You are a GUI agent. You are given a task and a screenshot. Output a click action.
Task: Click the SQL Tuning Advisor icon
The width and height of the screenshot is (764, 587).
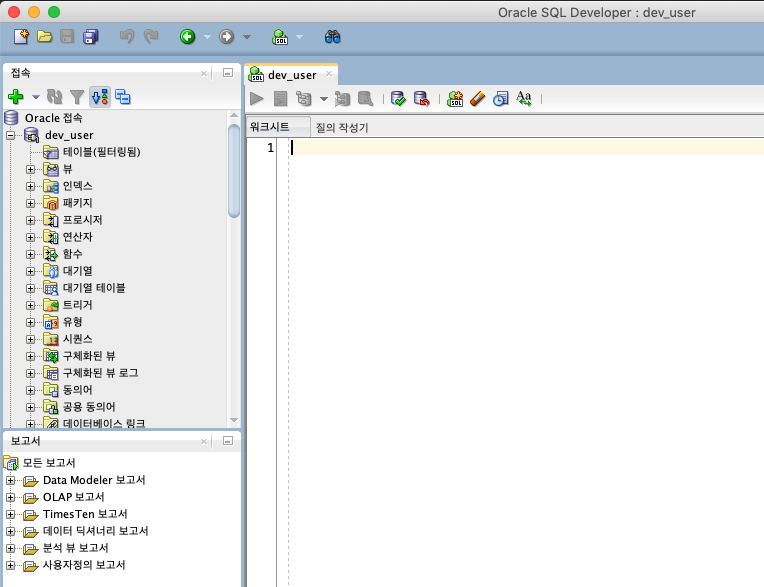[x=365, y=99]
